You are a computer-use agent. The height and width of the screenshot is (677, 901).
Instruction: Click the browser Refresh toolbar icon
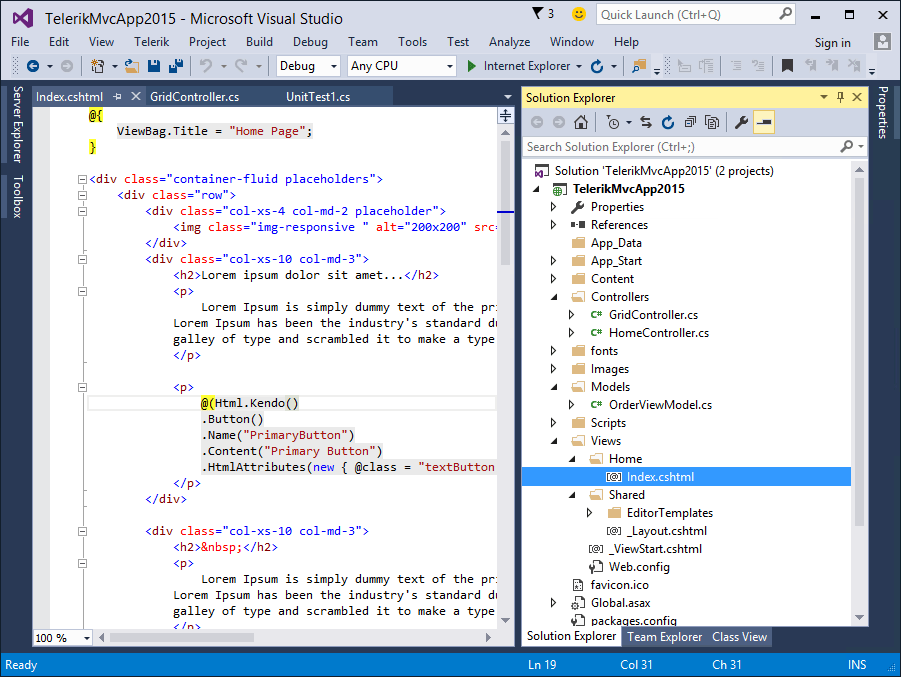(x=597, y=66)
